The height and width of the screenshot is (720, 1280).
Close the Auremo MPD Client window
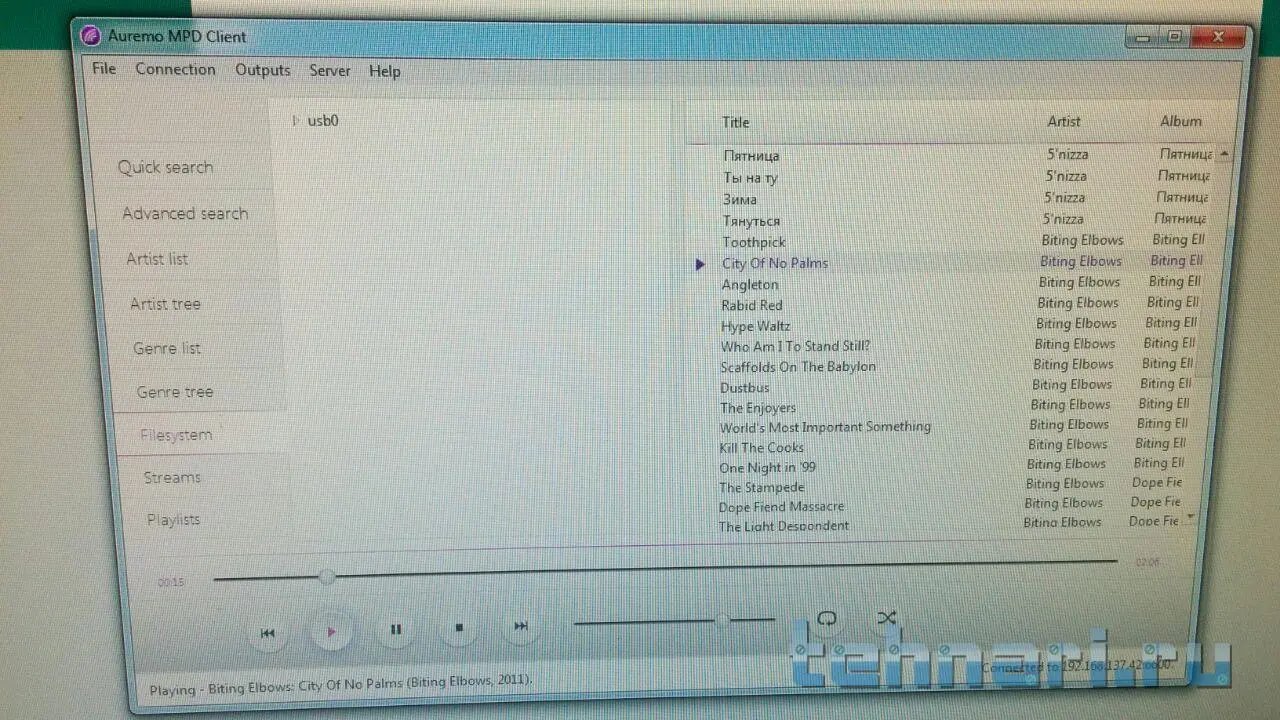click(x=1218, y=37)
